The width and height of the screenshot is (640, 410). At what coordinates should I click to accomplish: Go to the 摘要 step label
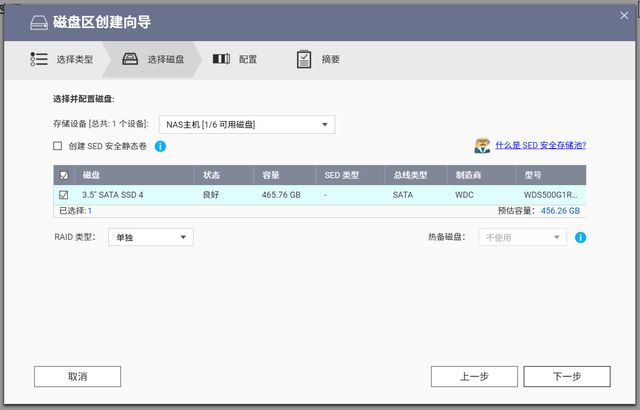tap(331, 60)
